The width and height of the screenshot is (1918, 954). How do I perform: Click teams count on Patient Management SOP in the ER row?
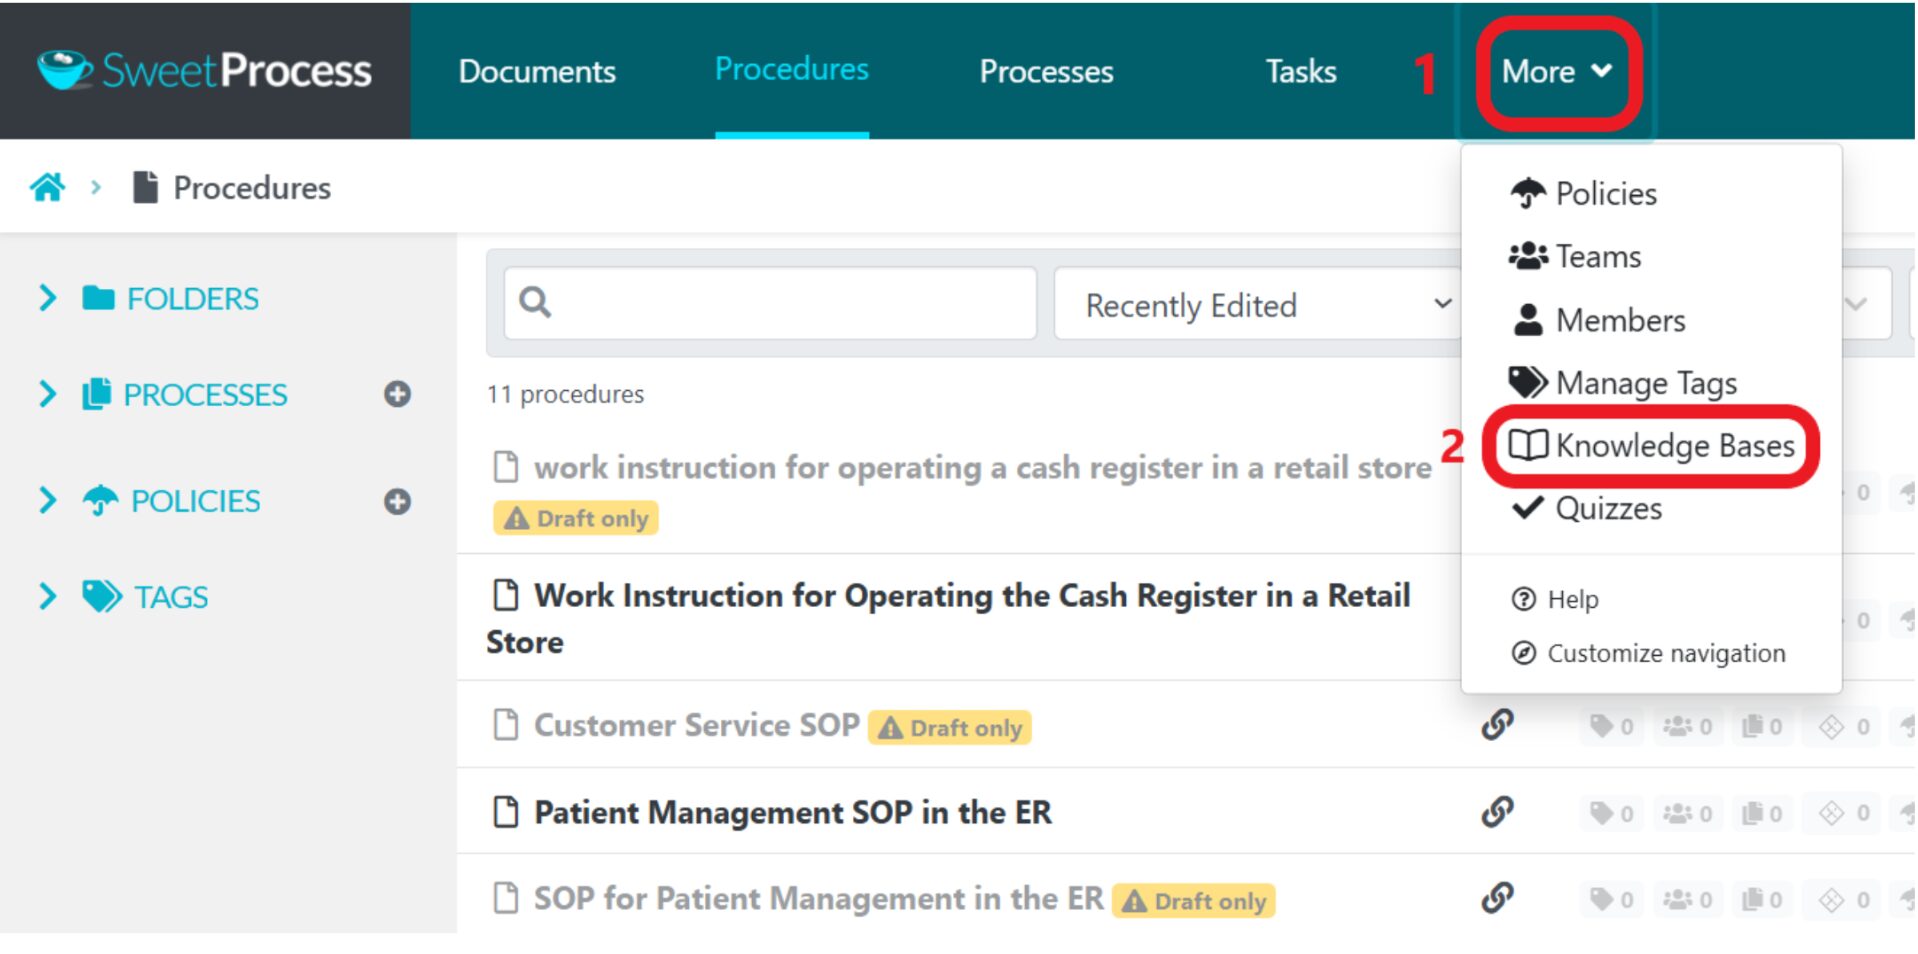click(x=1687, y=814)
